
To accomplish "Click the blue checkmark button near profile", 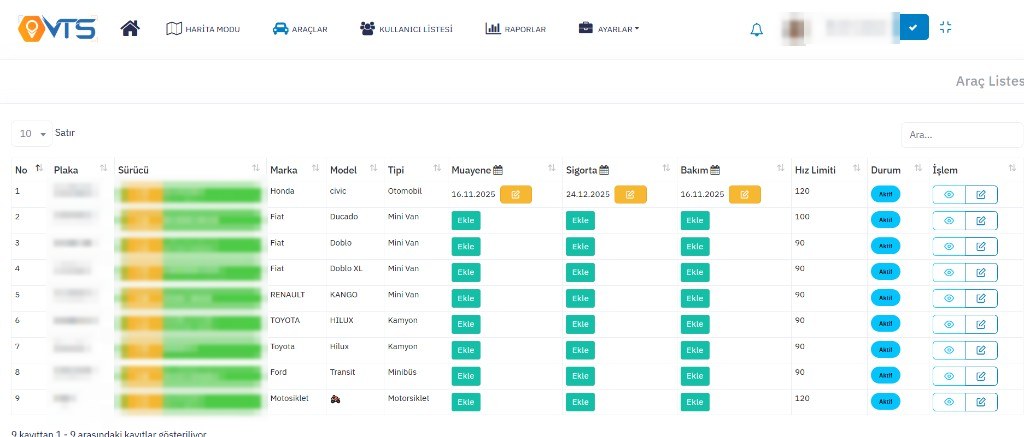I will [x=914, y=27].
